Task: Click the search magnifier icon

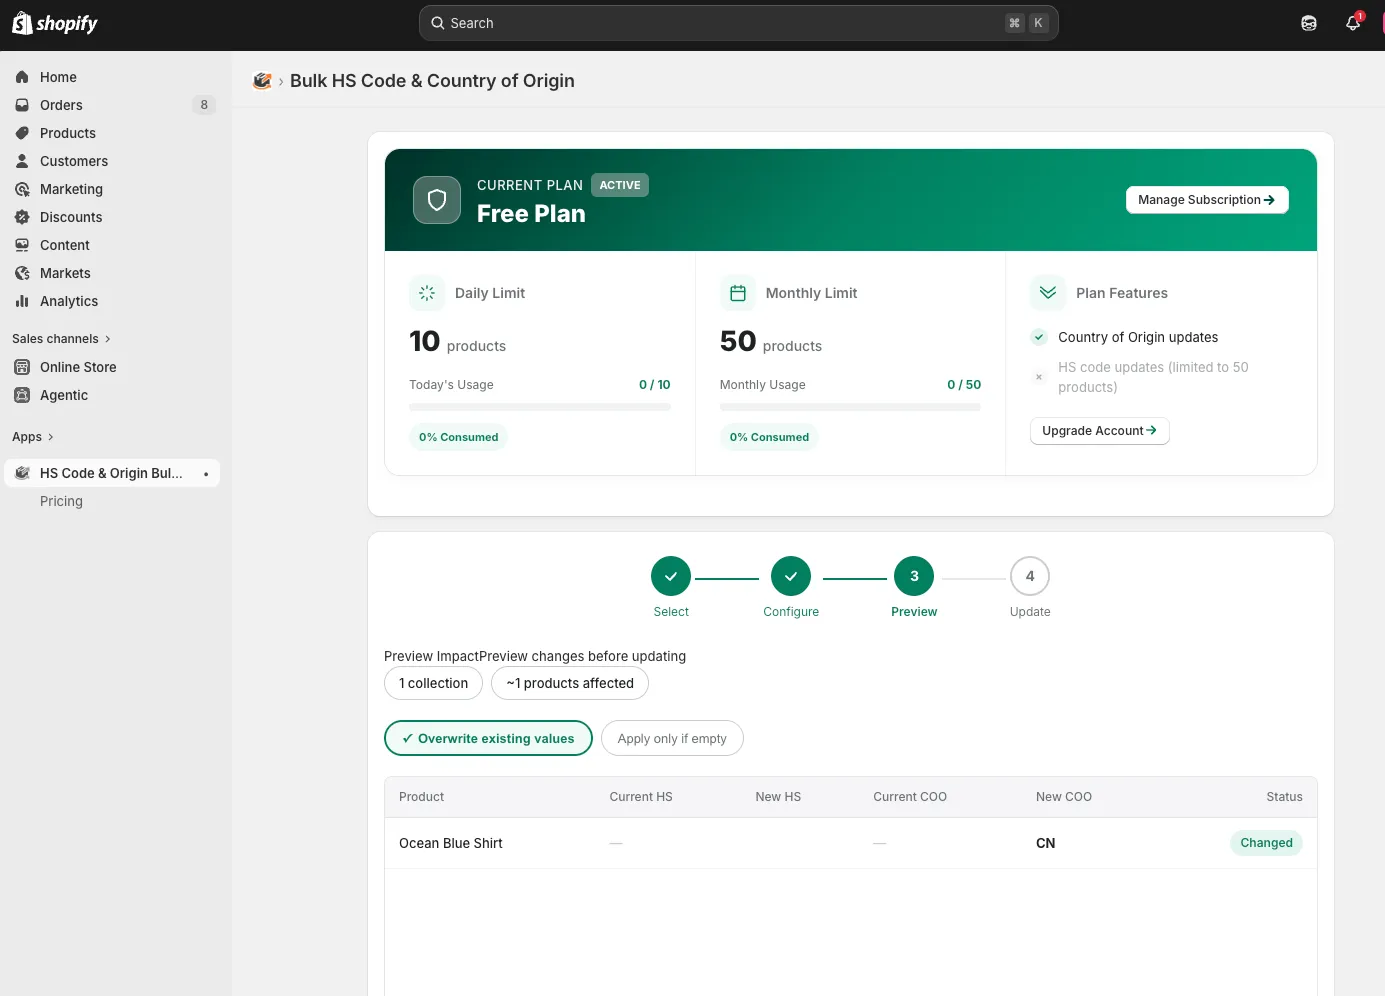Action: 438,23
